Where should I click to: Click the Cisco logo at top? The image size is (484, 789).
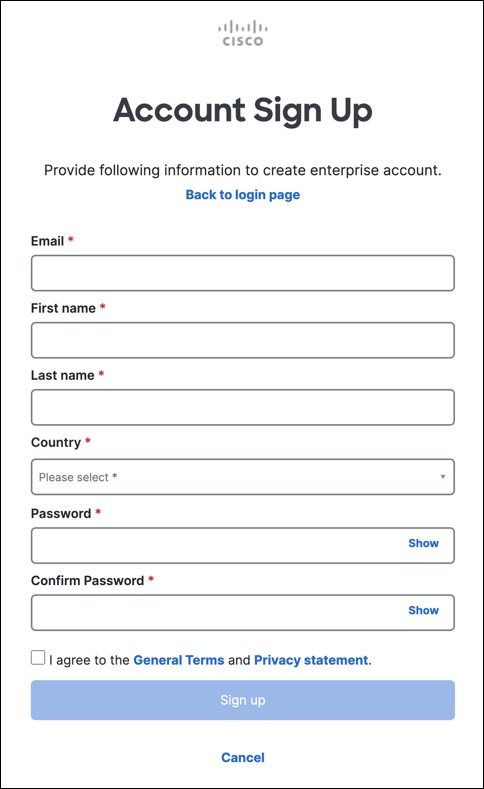pyautogui.click(x=243, y=33)
